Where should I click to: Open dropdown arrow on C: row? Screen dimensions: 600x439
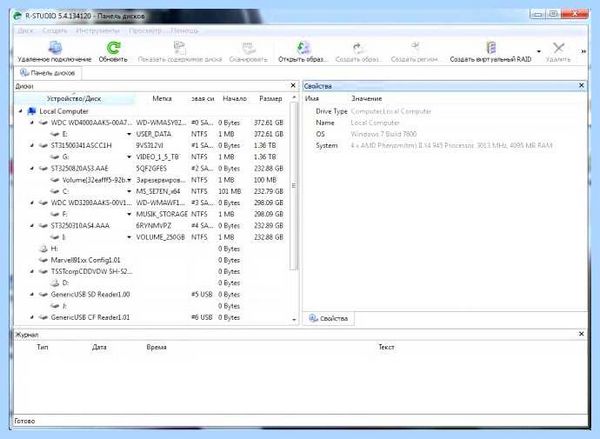(x=129, y=191)
